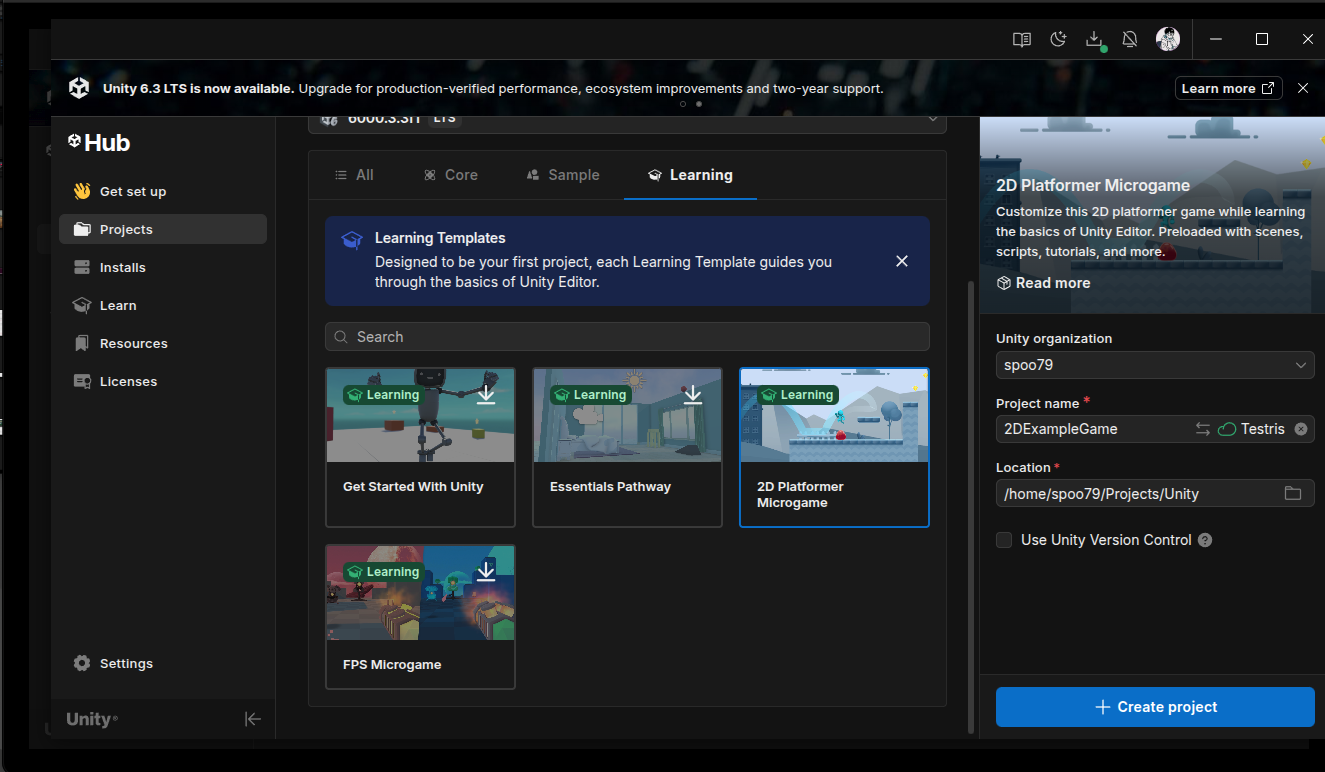Click Read more about 2D Platformer Microgame
The image size is (1325, 772).
(x=1043, y=283)
